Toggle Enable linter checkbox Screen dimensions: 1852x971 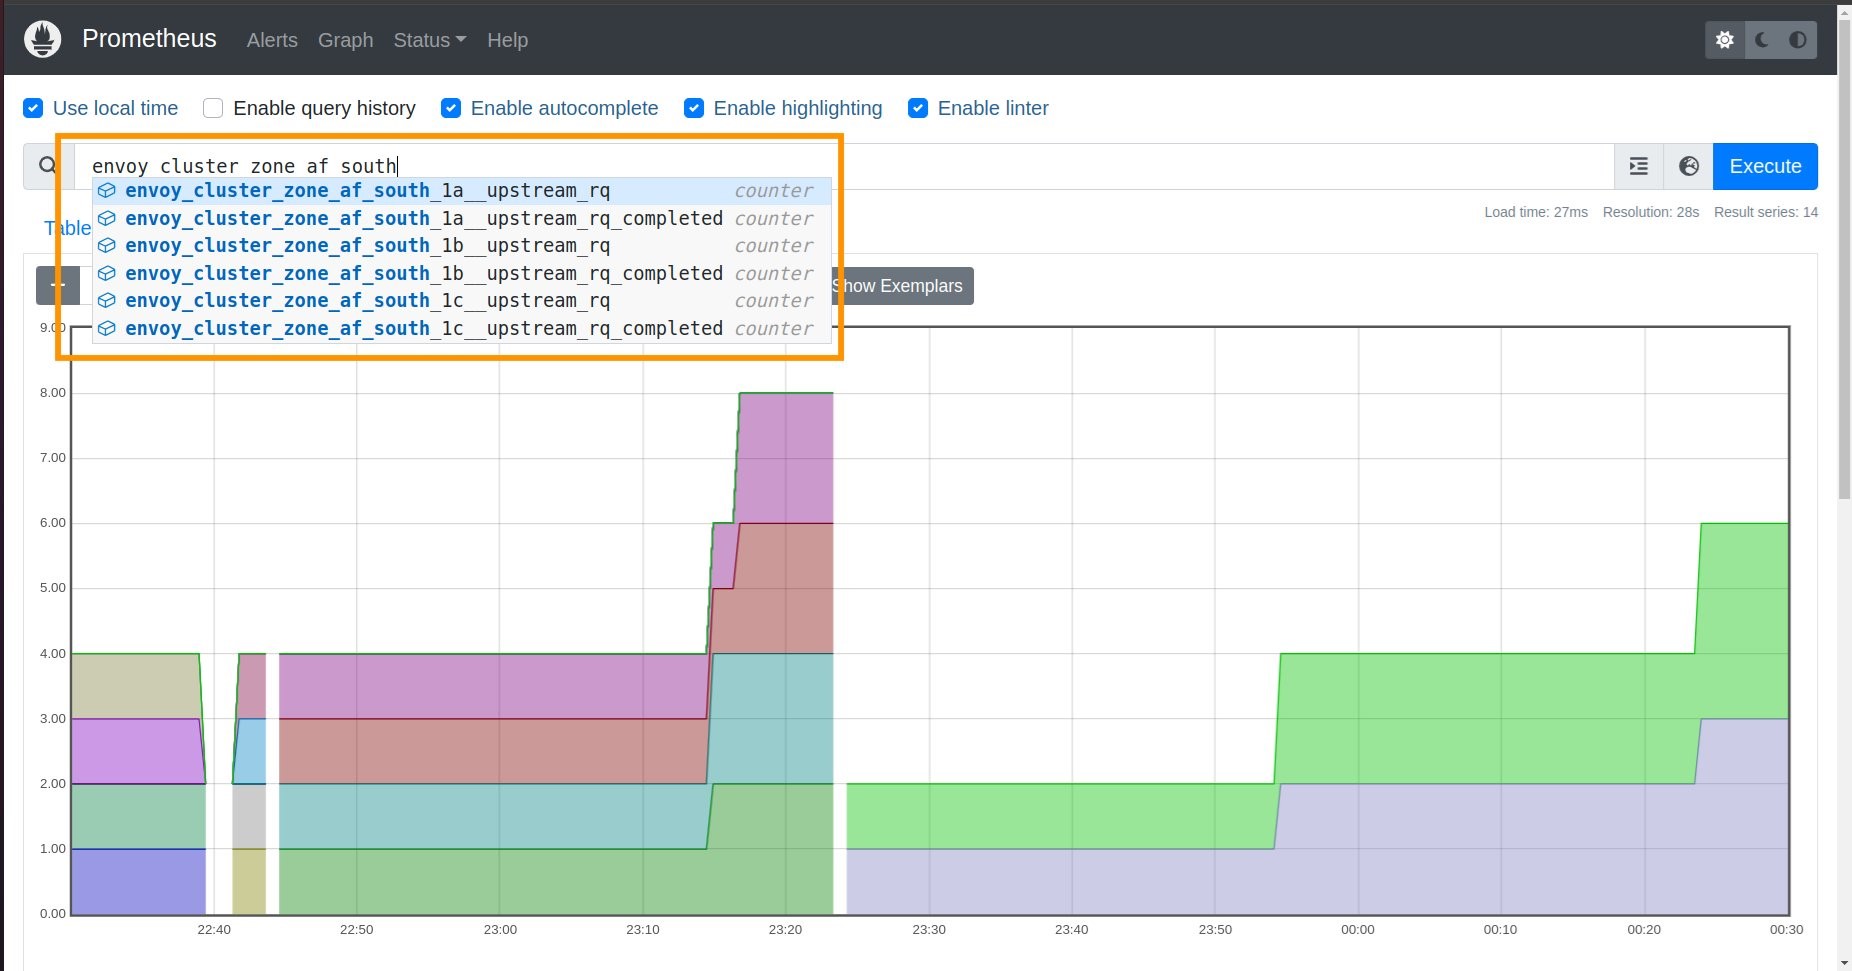(918, 108)
